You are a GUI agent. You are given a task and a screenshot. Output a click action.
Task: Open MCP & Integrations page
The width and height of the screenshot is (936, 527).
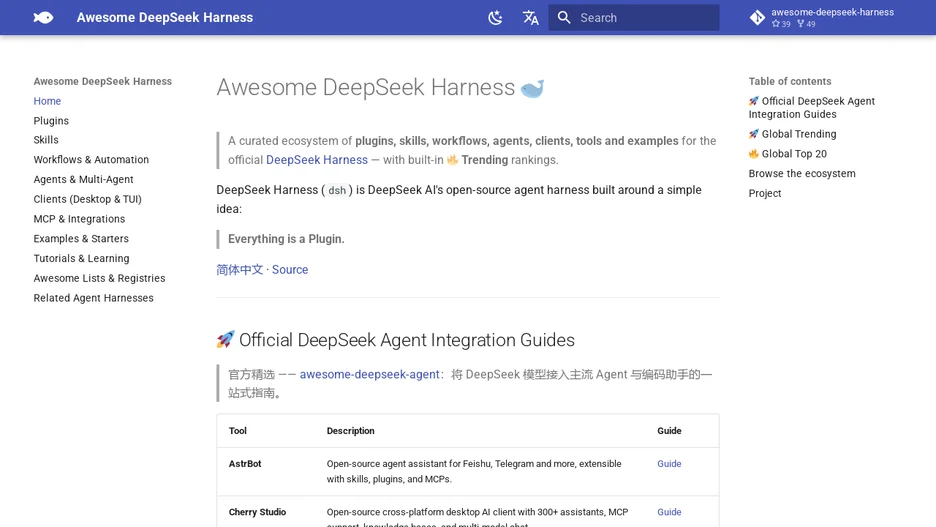click(79, 218)
